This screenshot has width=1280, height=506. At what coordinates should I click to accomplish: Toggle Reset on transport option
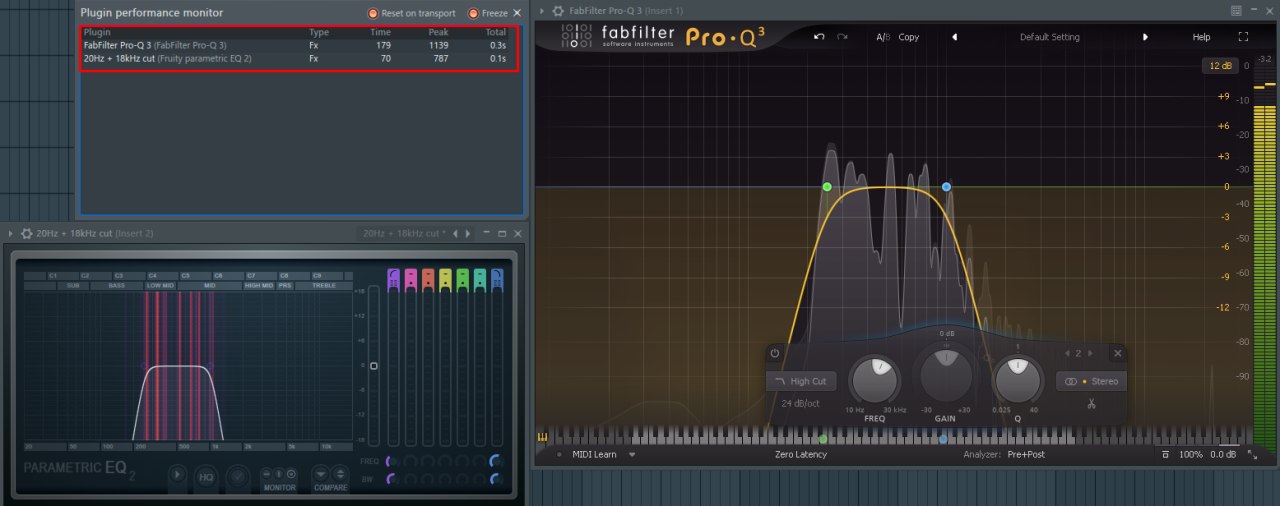pyautogui.click(x=411, y=13)
